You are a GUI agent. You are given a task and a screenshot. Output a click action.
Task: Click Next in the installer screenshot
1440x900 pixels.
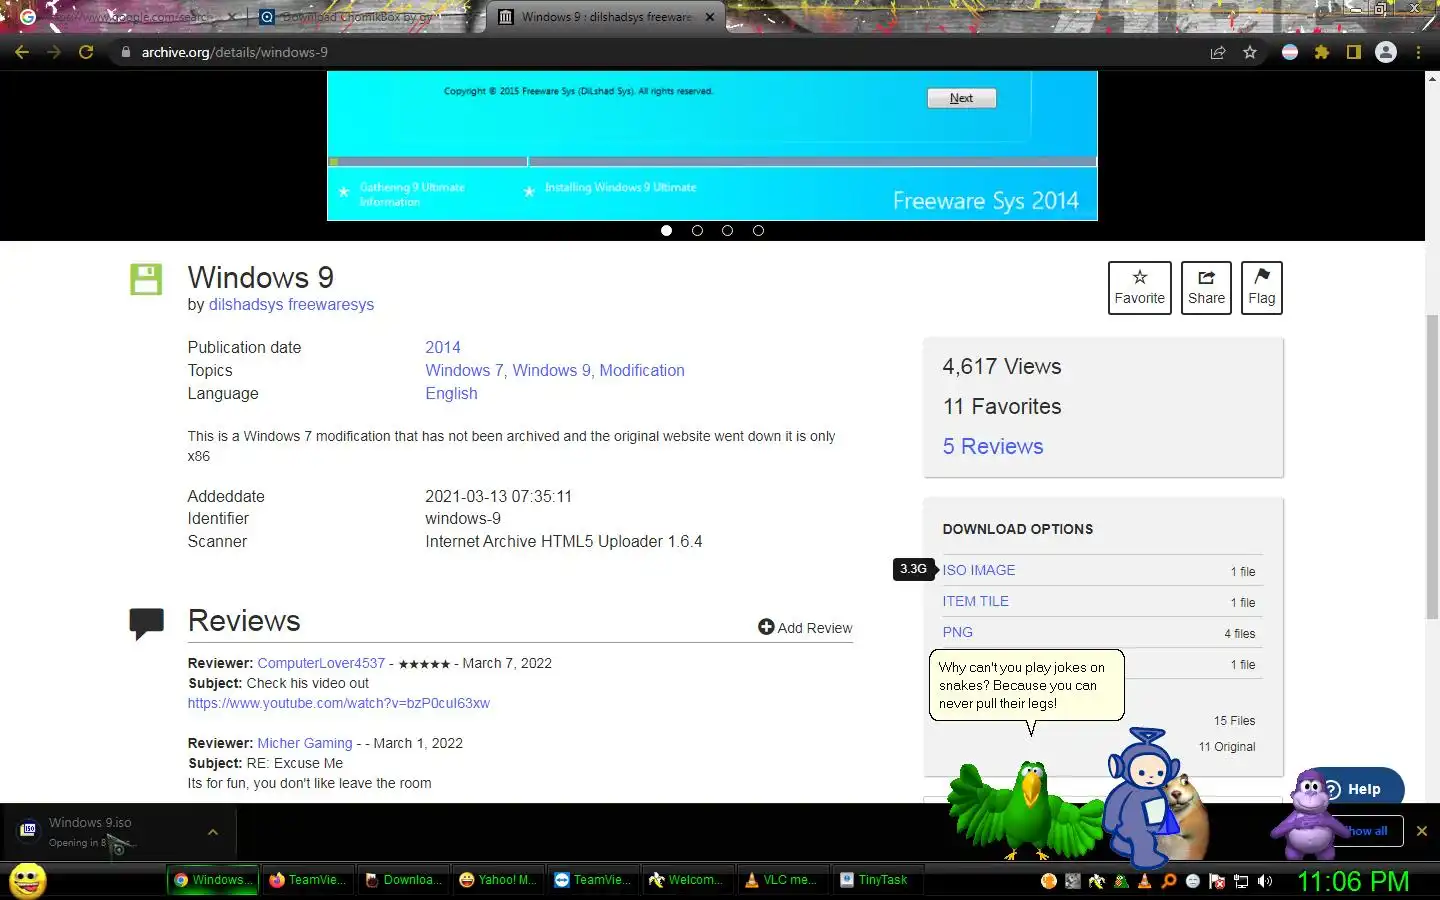(x=961, y=98)
